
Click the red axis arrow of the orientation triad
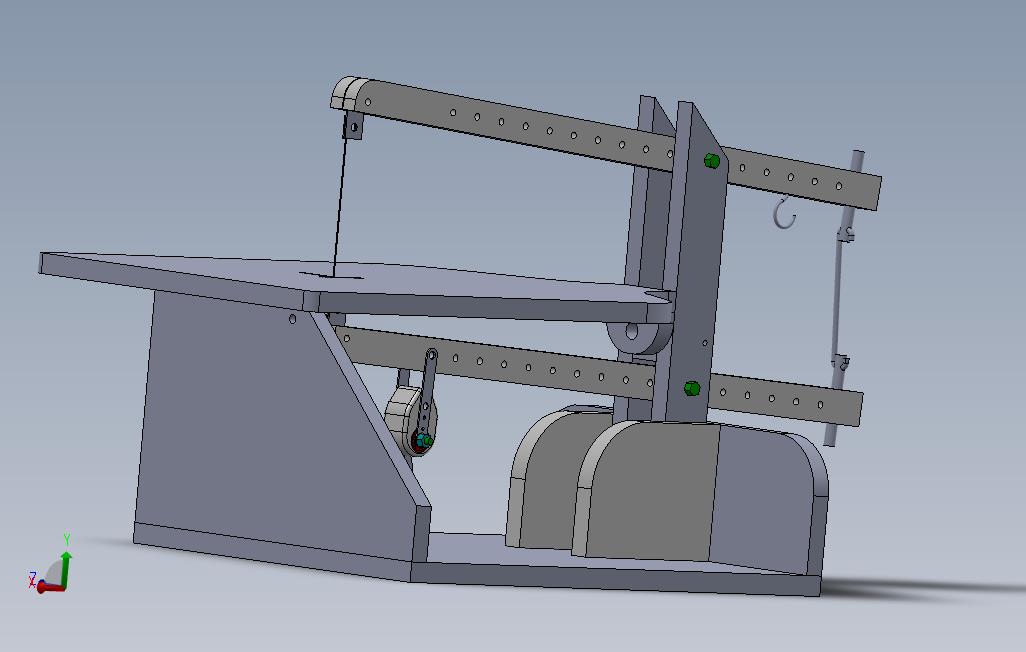(50, 588)
